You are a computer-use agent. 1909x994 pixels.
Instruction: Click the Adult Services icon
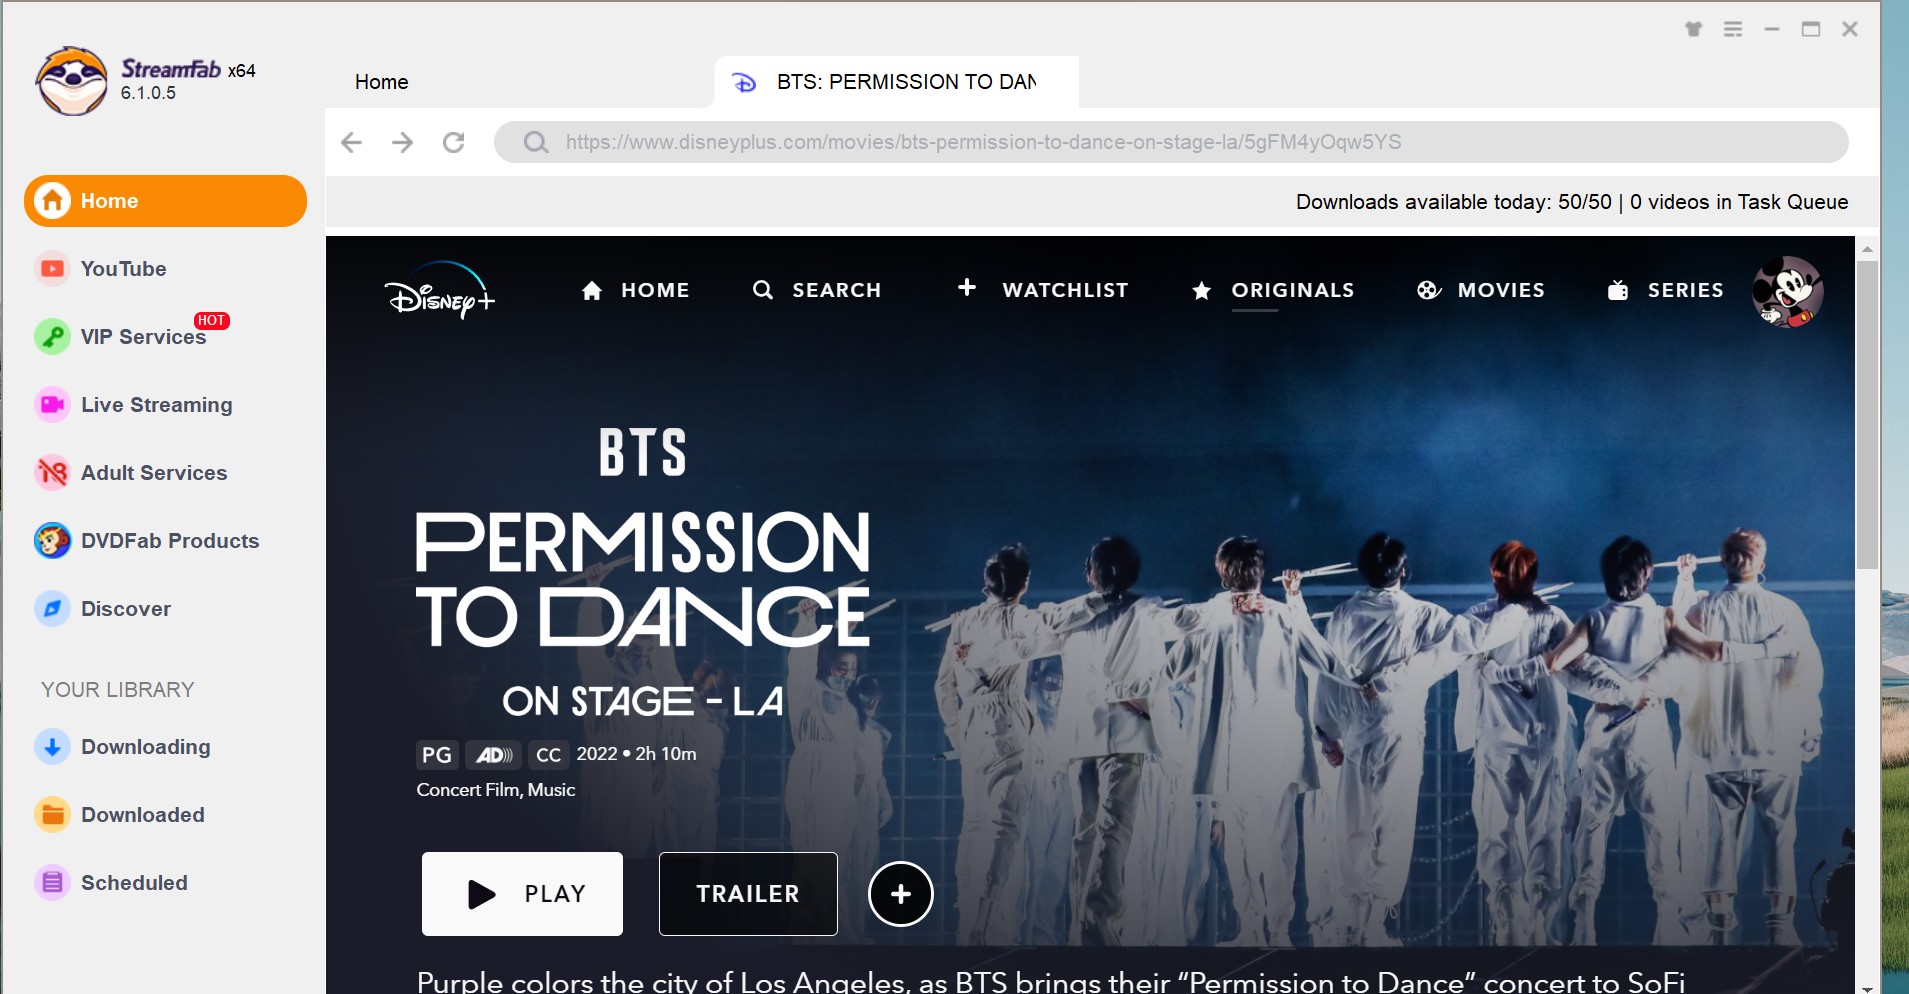point(52,473)
